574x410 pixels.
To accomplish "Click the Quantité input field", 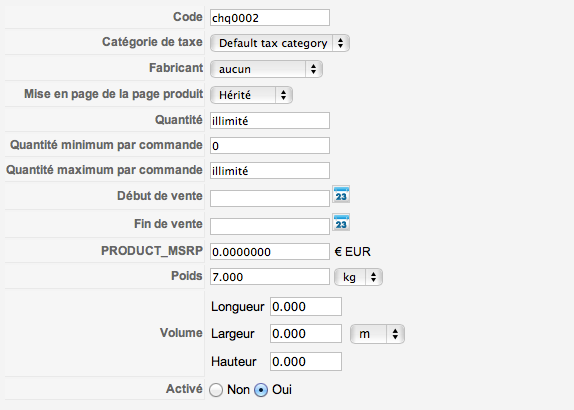I will [x=270, y=120].
